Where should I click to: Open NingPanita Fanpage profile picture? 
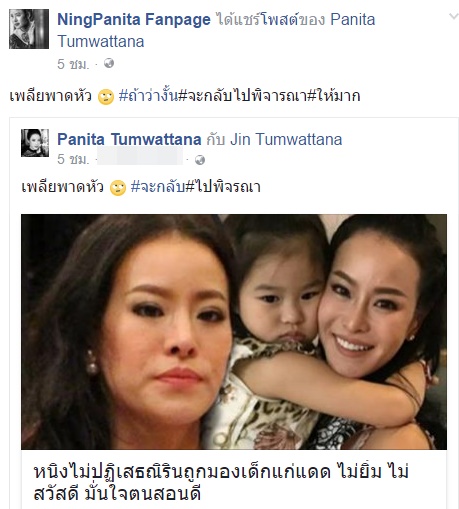29,29
